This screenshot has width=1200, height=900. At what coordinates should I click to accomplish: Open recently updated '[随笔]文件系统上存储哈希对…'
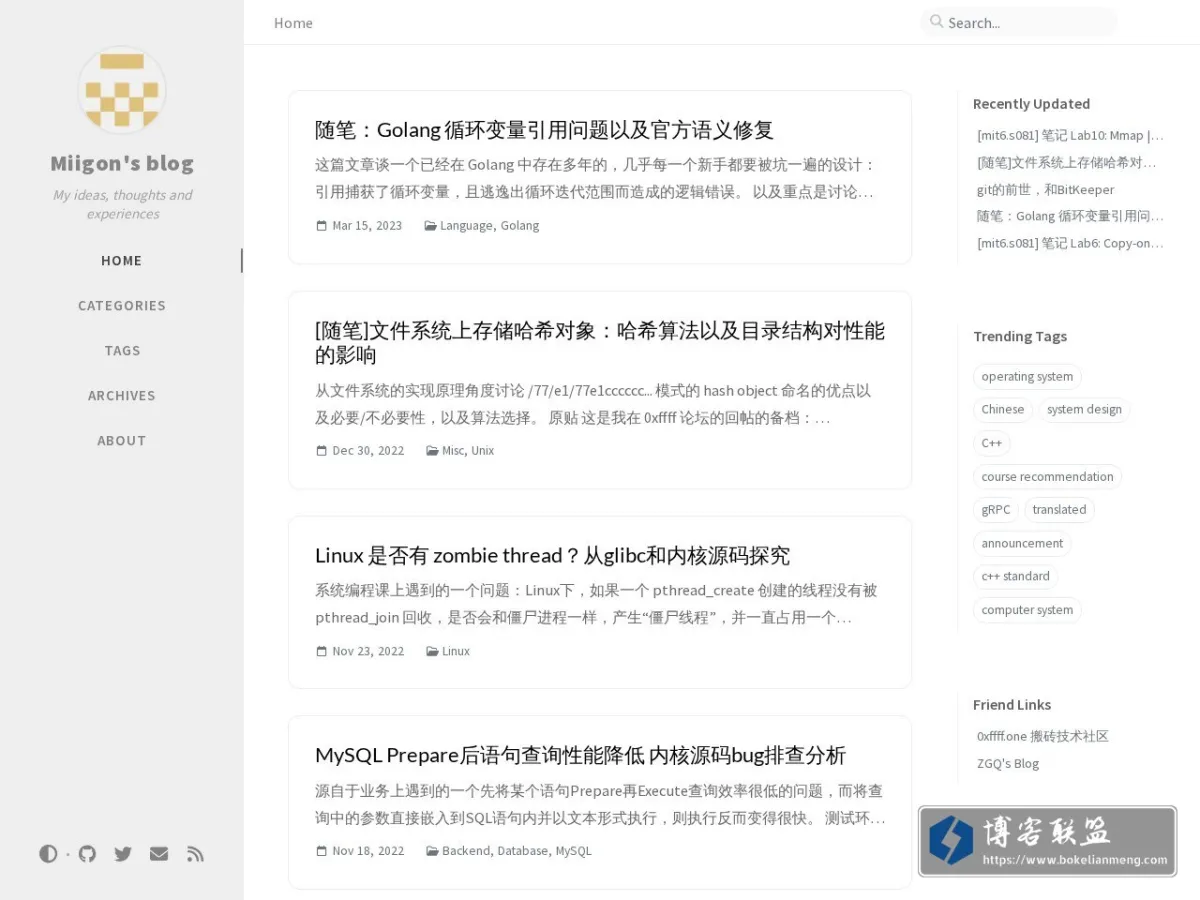tap(1067, 162)
